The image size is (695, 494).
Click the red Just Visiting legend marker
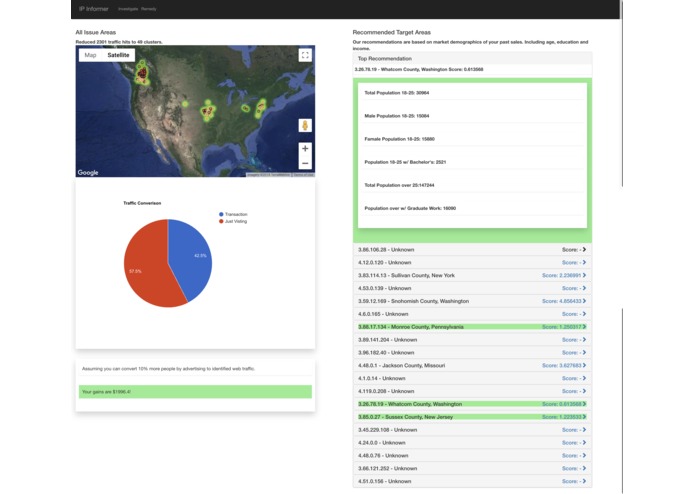click(221, 221)
